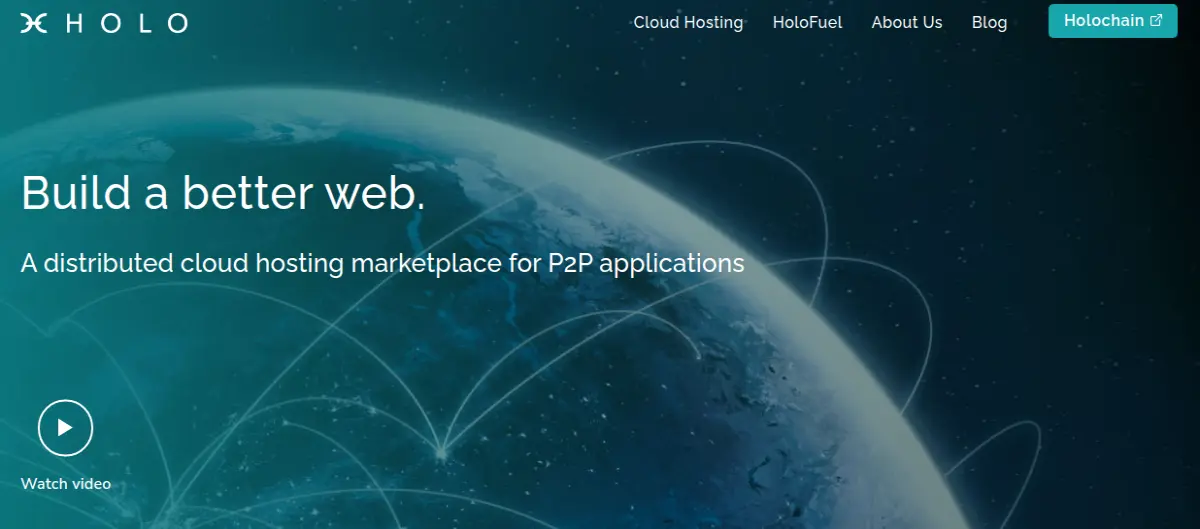Select the headline "Build a better web."
Viewport: 1200px width, 529px height.
click(223, 192)
